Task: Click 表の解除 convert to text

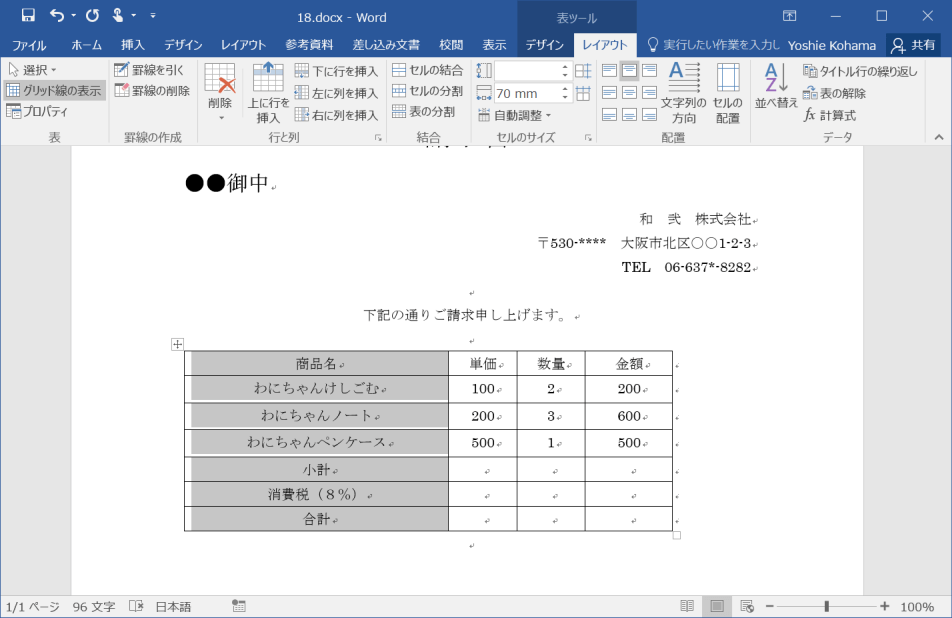Action: point(834,93)
